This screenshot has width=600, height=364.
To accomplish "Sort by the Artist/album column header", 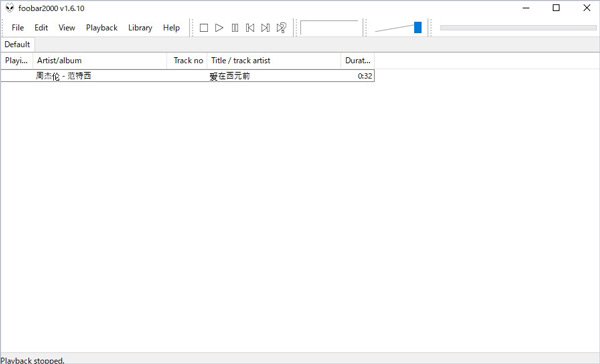I will point(100,60).
